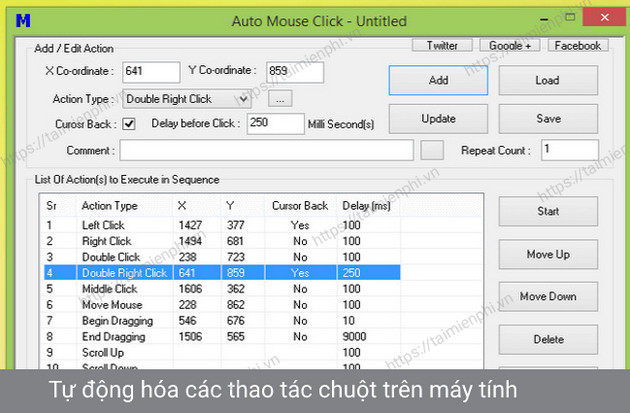Click the Update button

point(438,119)
